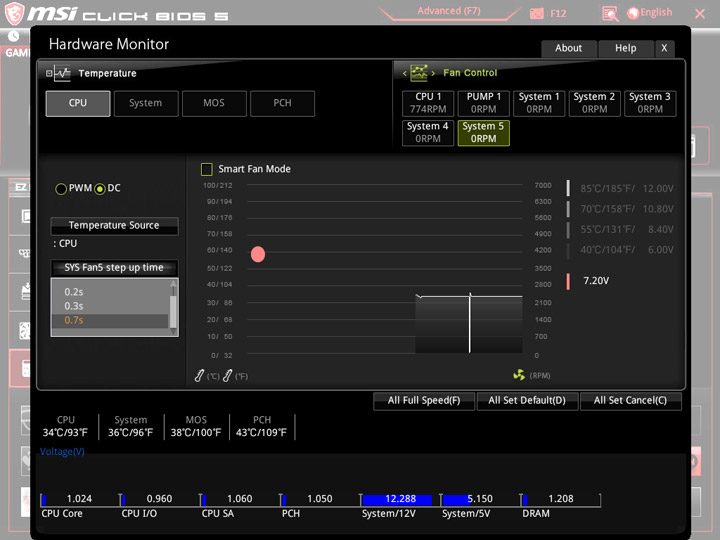Click the All Set Default(D) button

coord(527,401)
